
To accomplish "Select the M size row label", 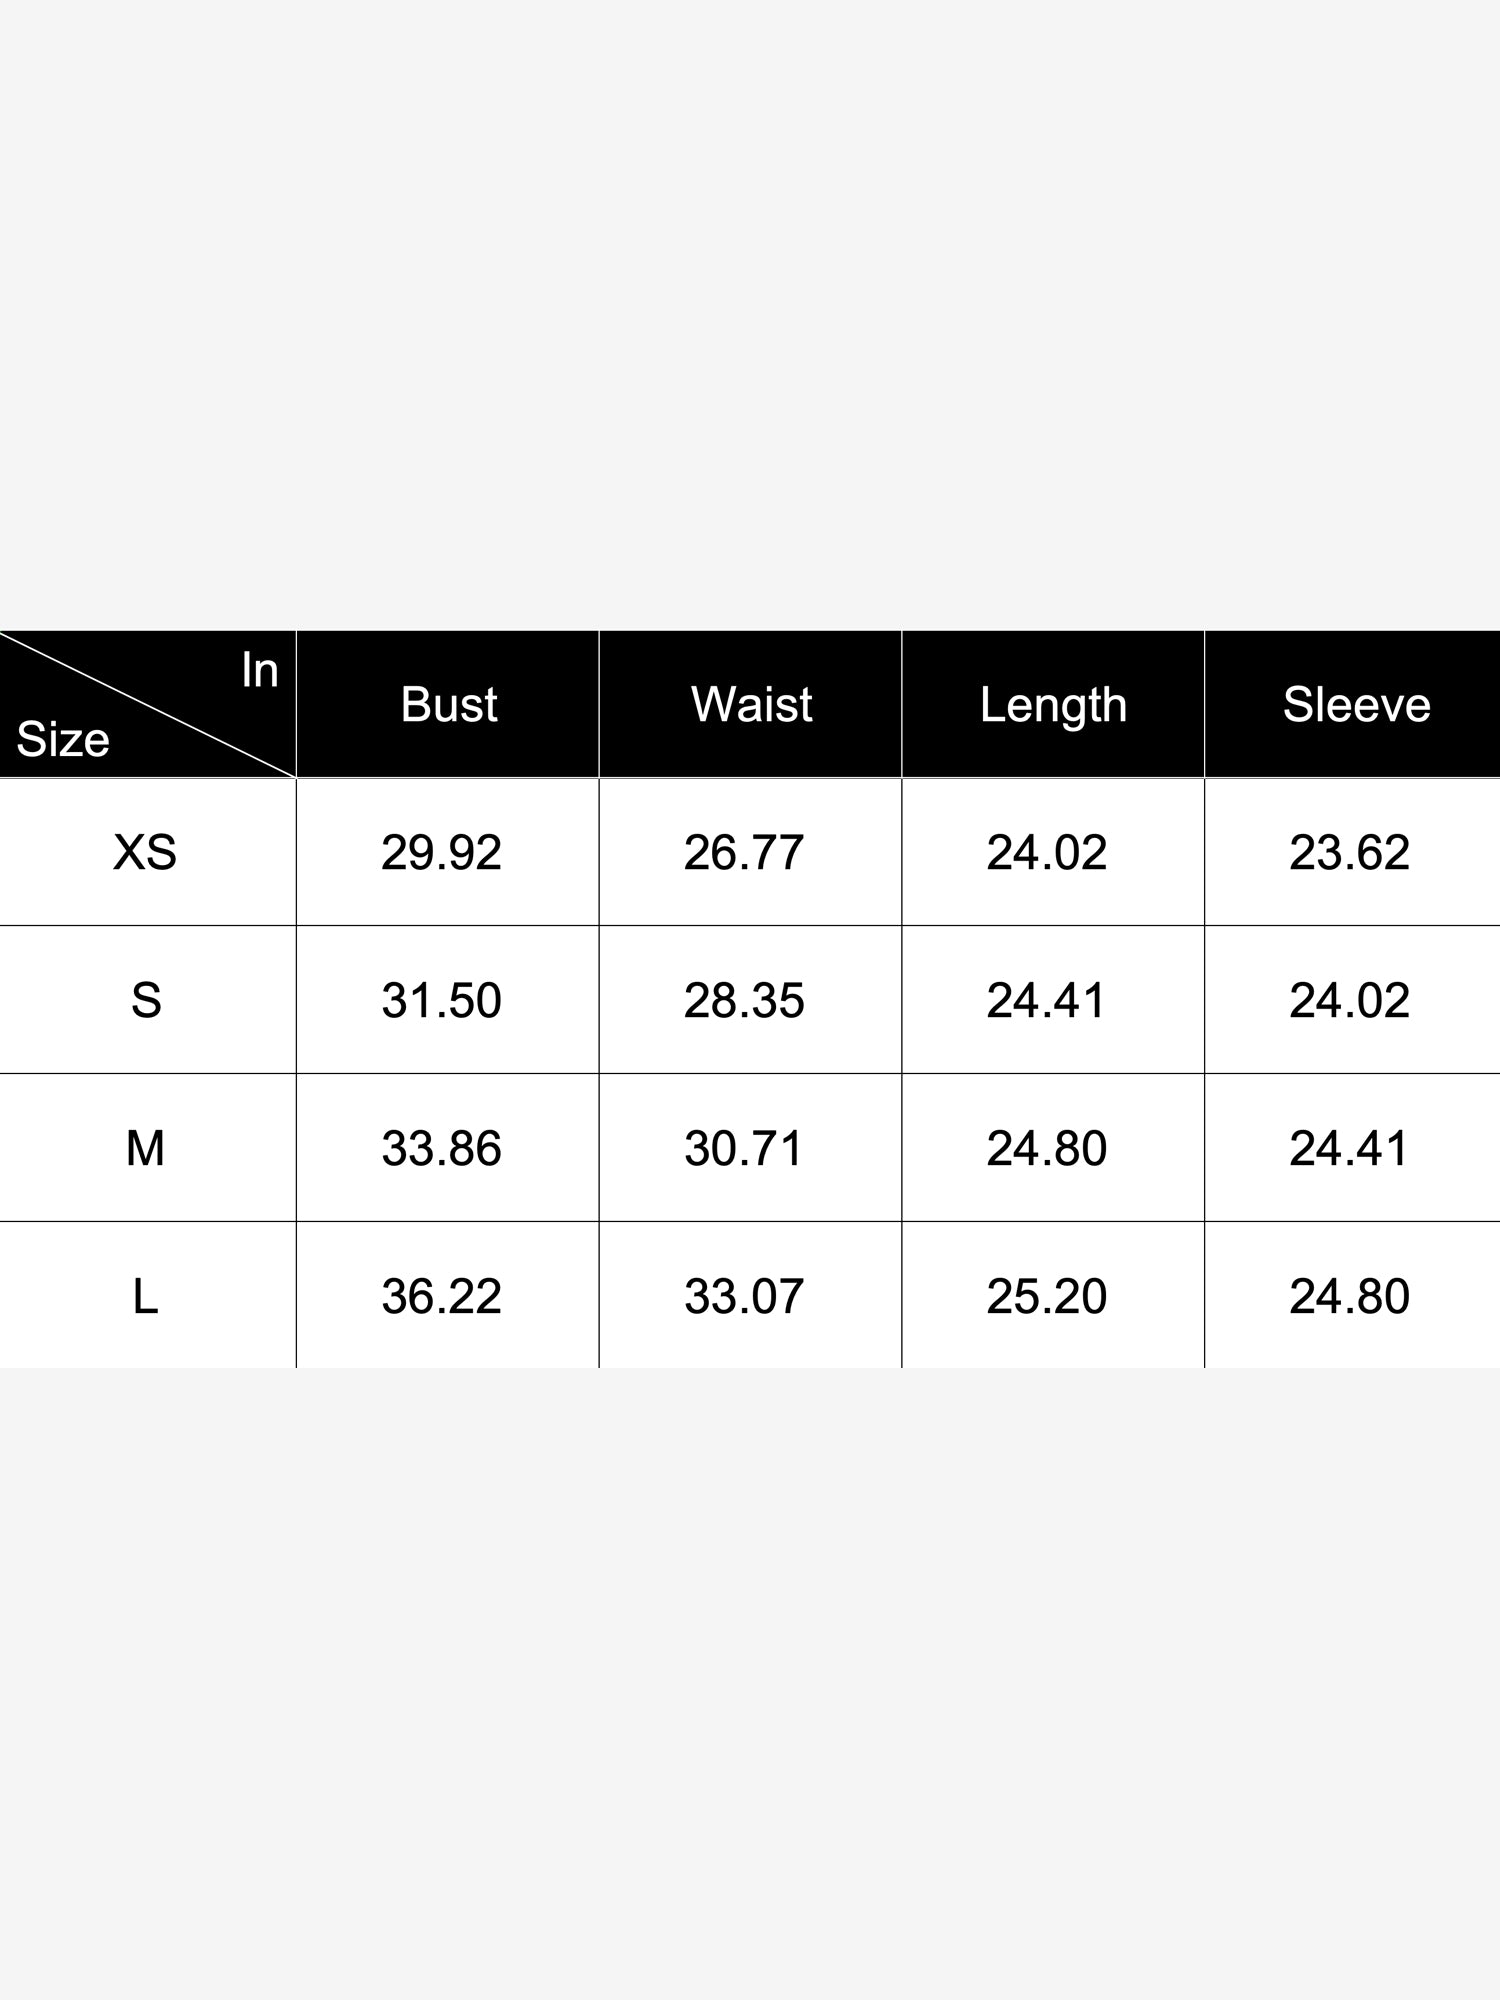I will 145,1149.
